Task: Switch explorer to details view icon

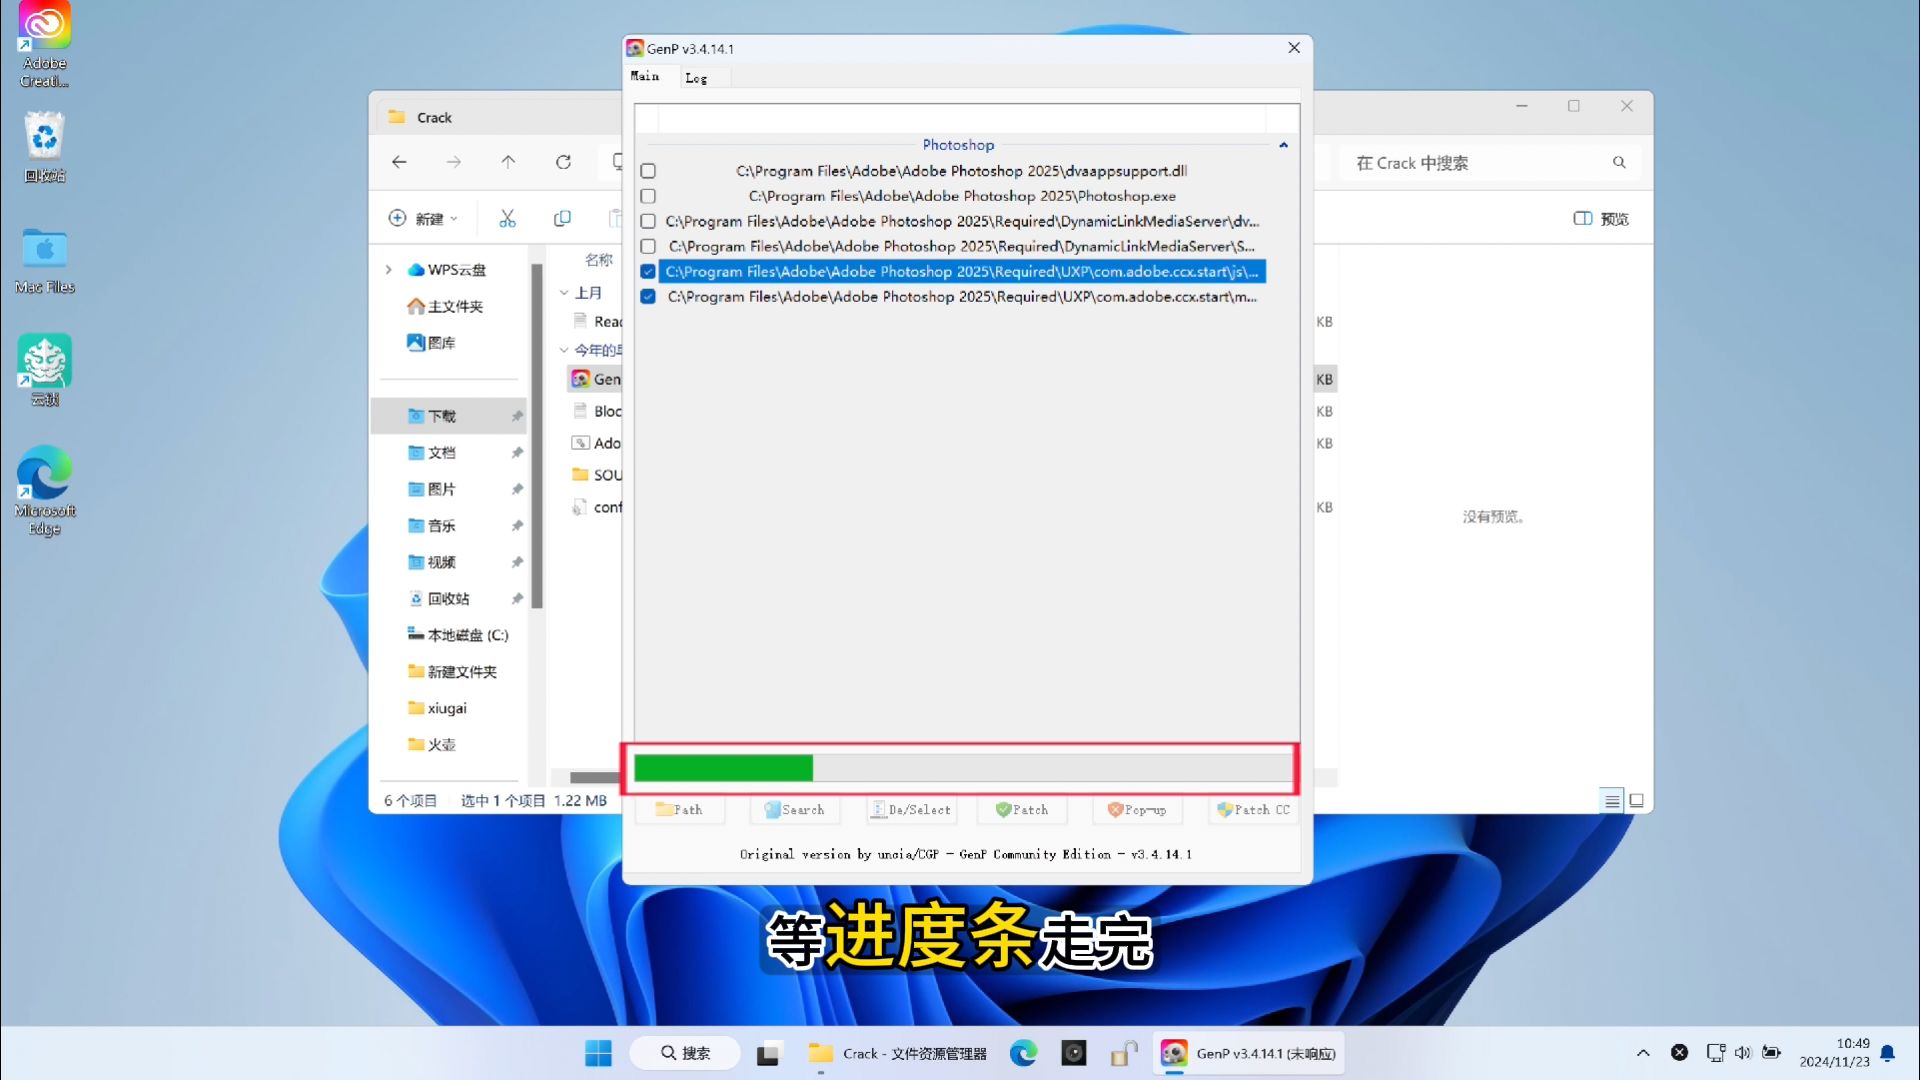Action: pos(1612,801)
